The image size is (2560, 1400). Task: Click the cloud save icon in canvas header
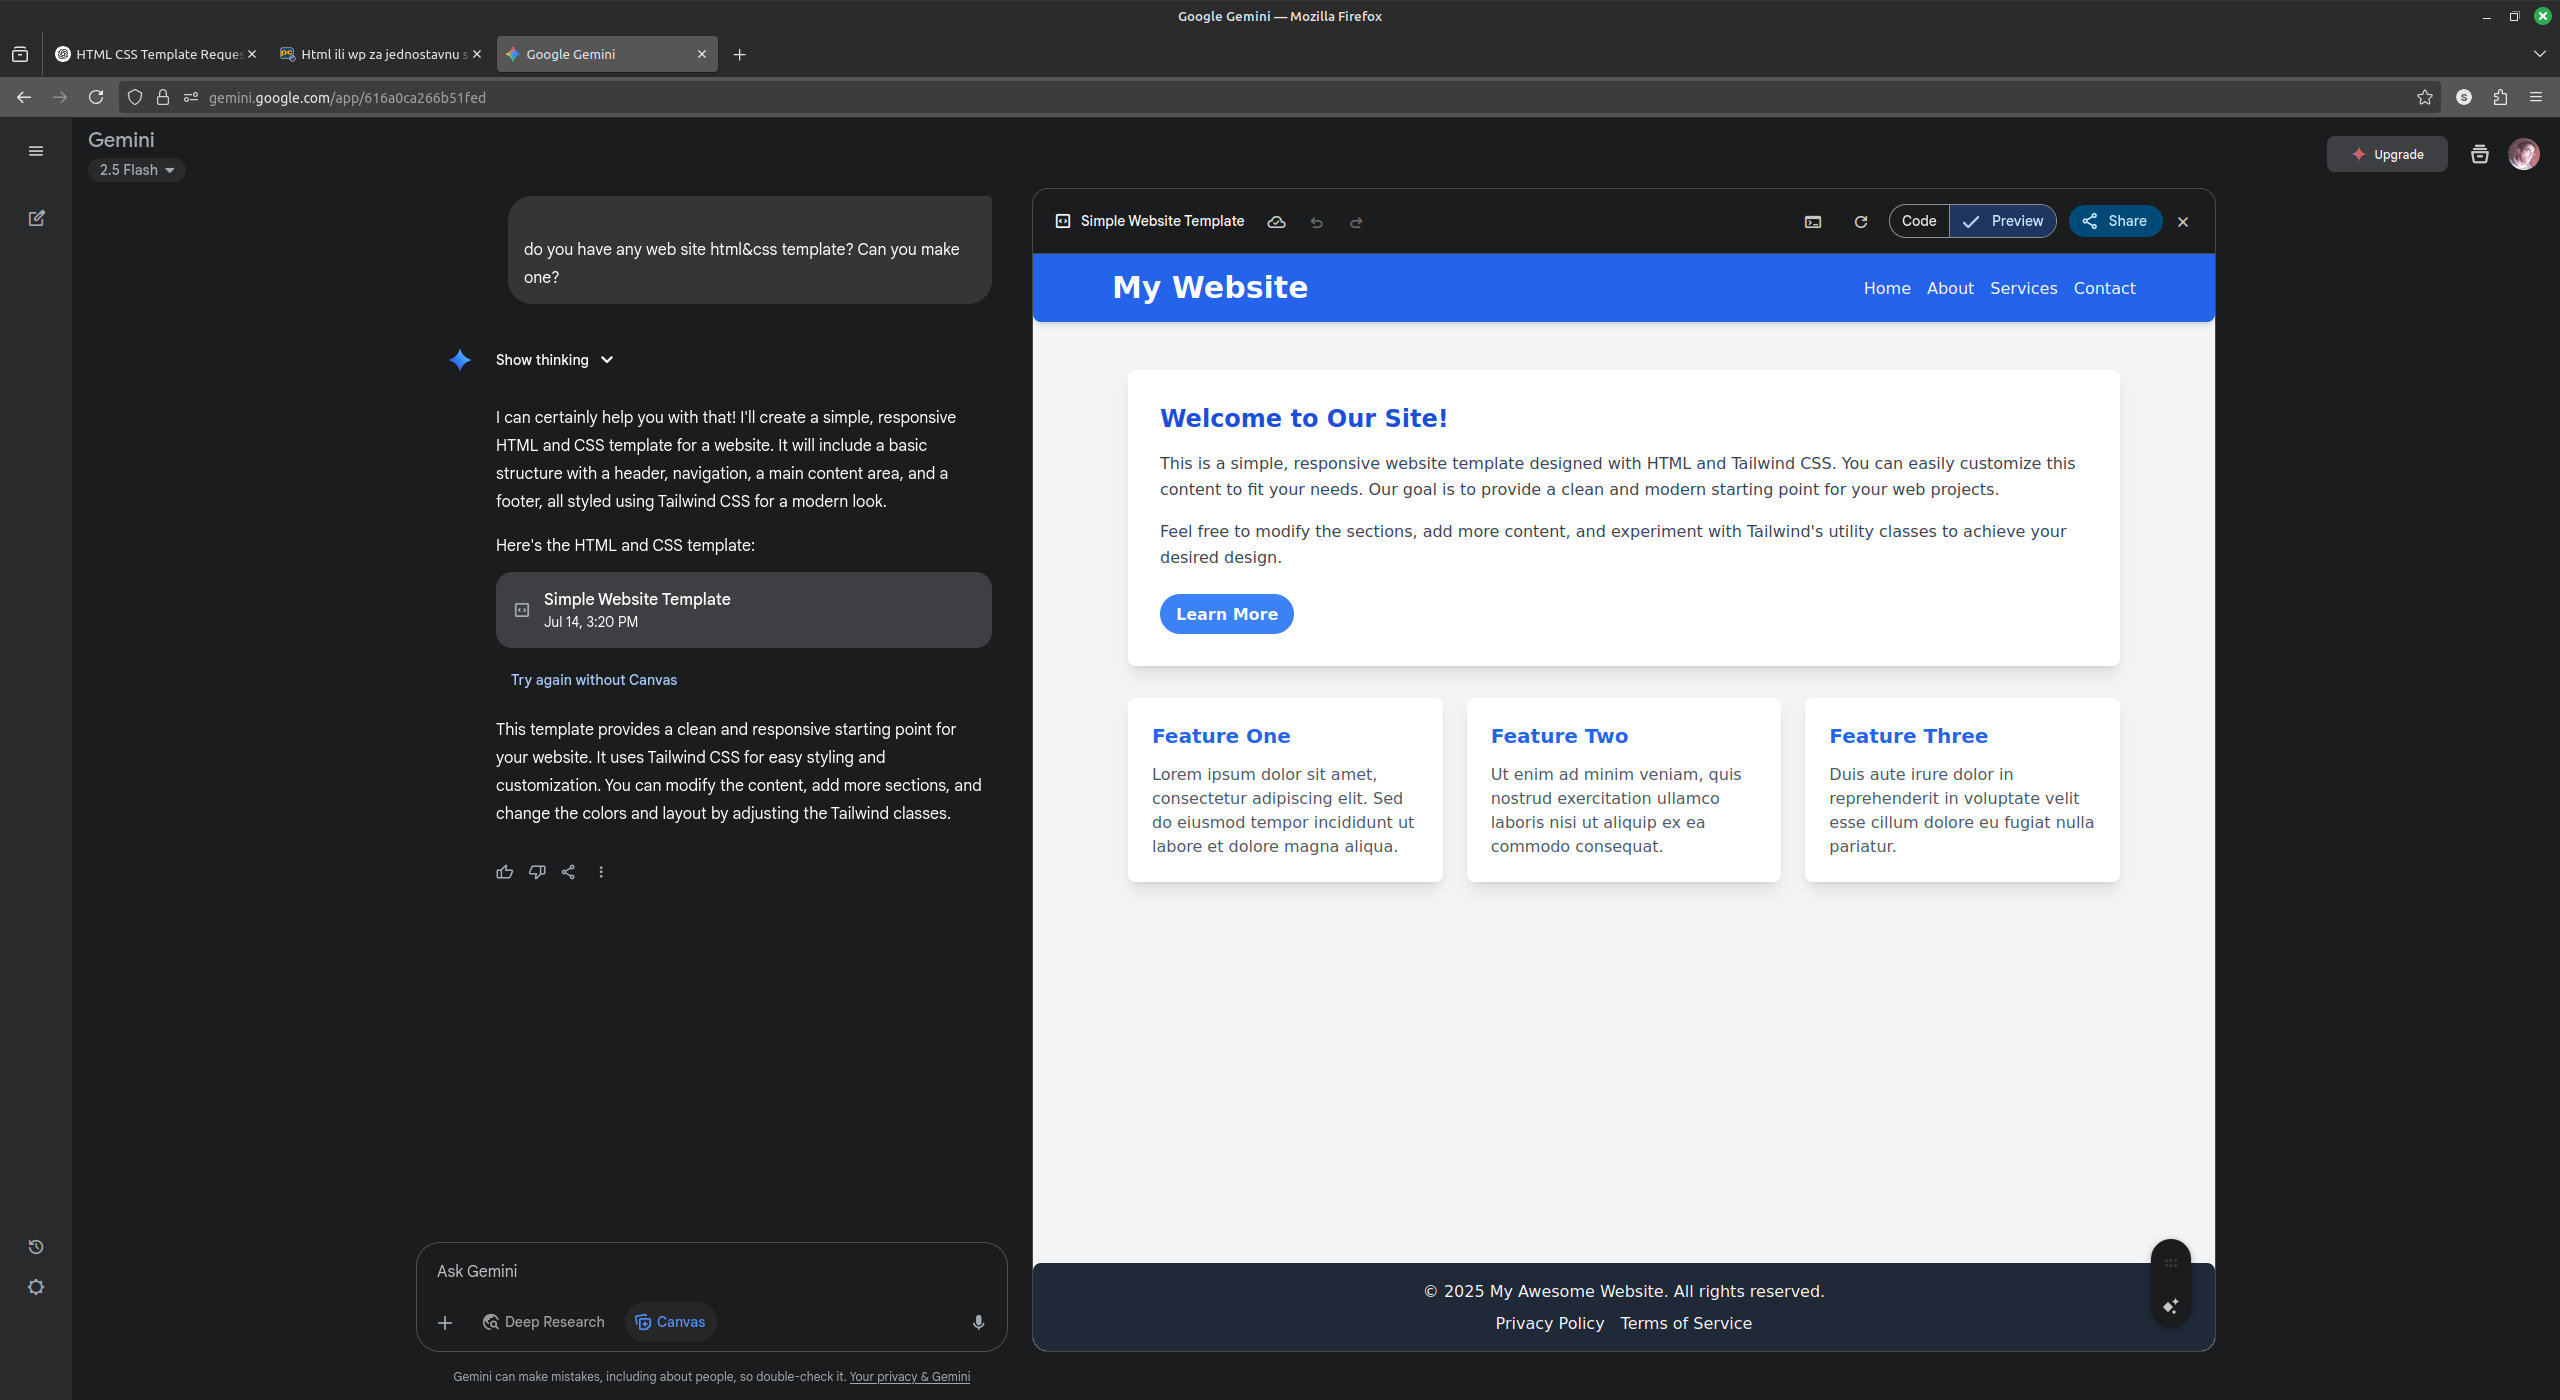coord(1276,222)
